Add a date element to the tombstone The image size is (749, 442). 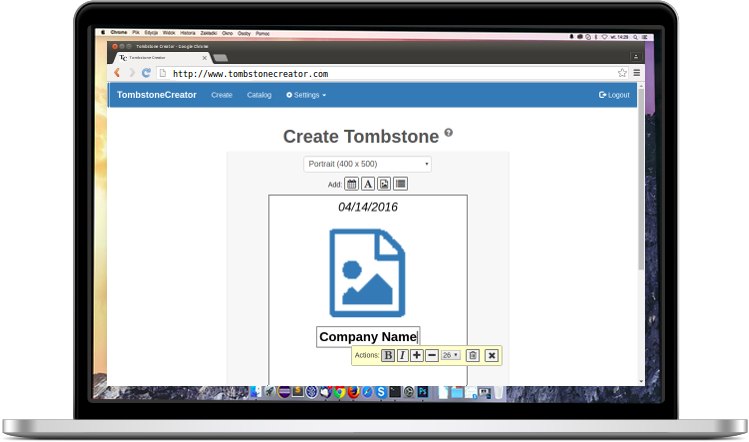tap(351, 184)
